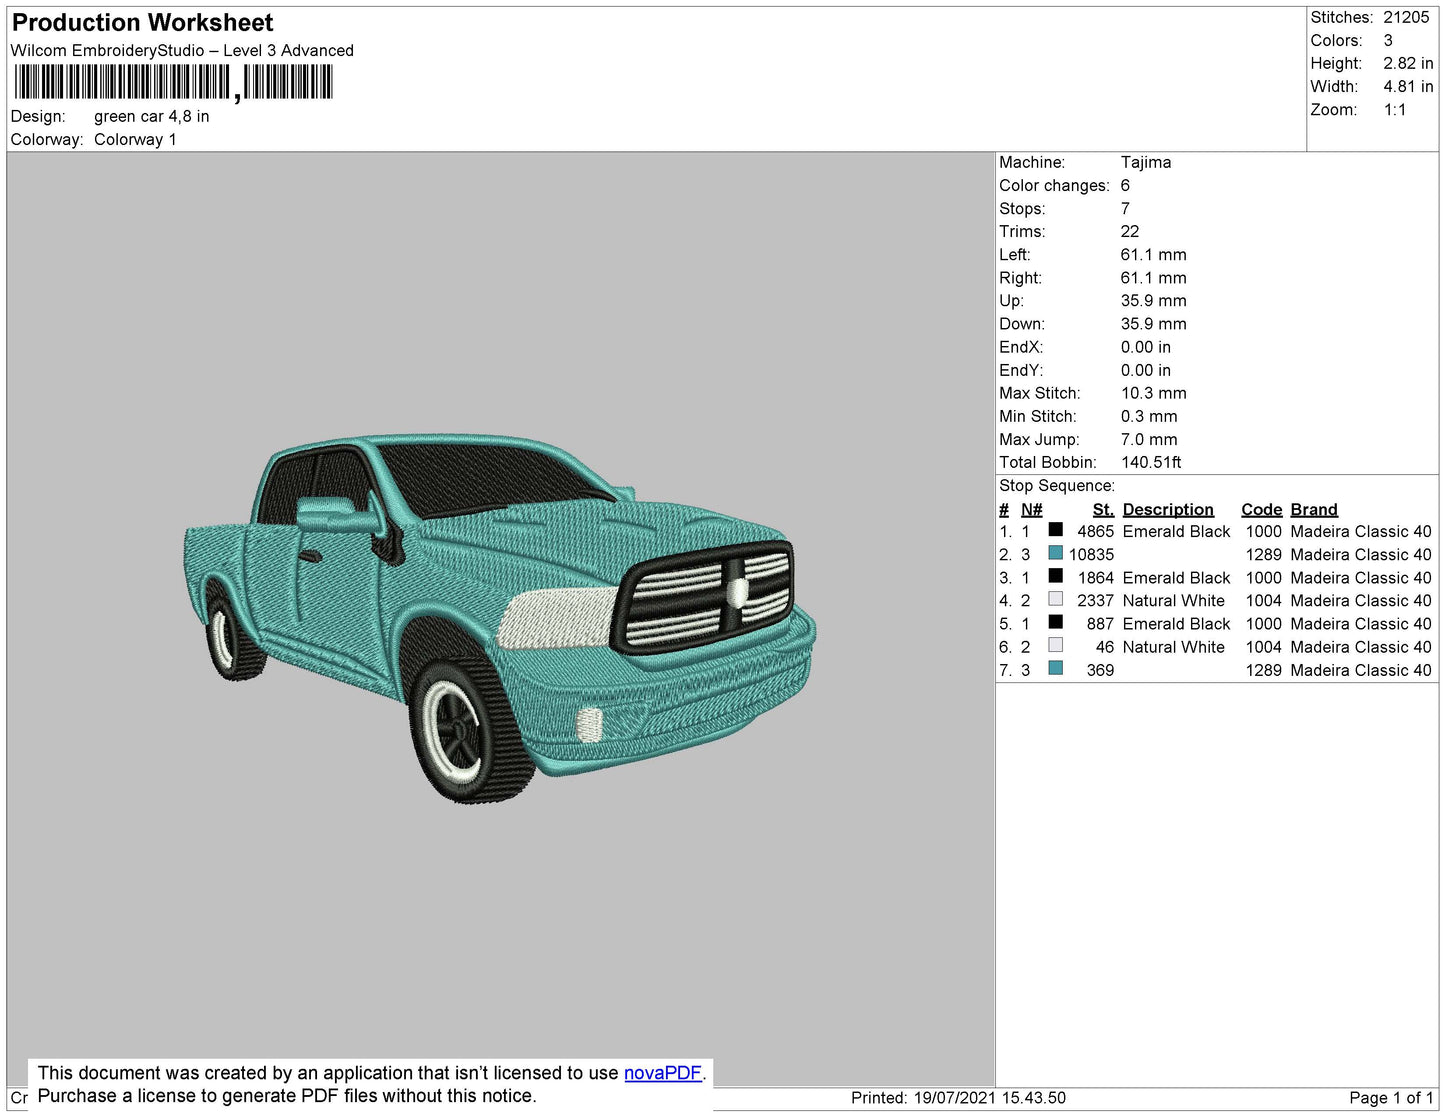Click stitch count '10835' in stop sequence
This screenshot has width=1445, height=1117.
[x=1091, y=555]
